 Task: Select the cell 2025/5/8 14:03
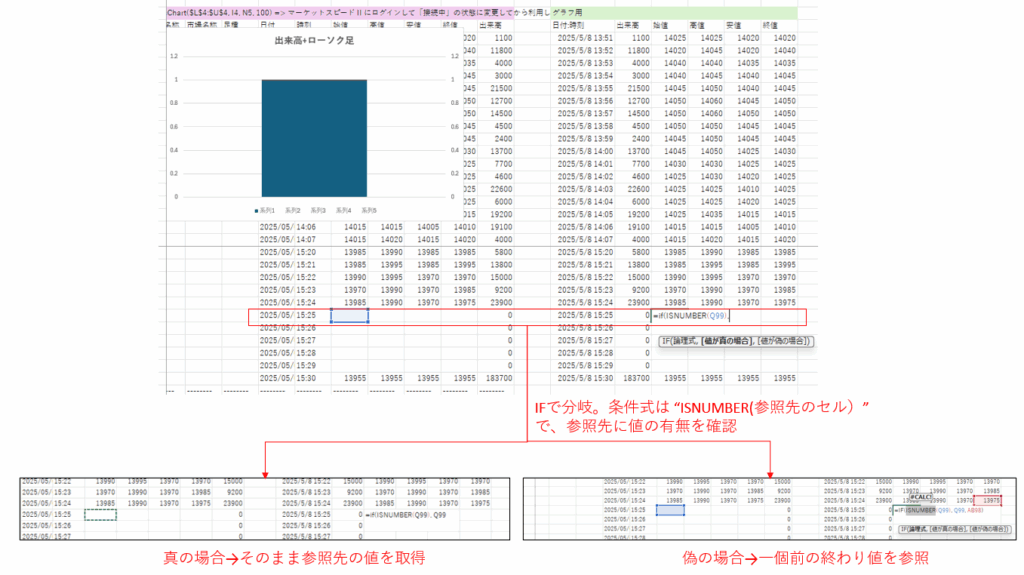click(x=585, y=189)
